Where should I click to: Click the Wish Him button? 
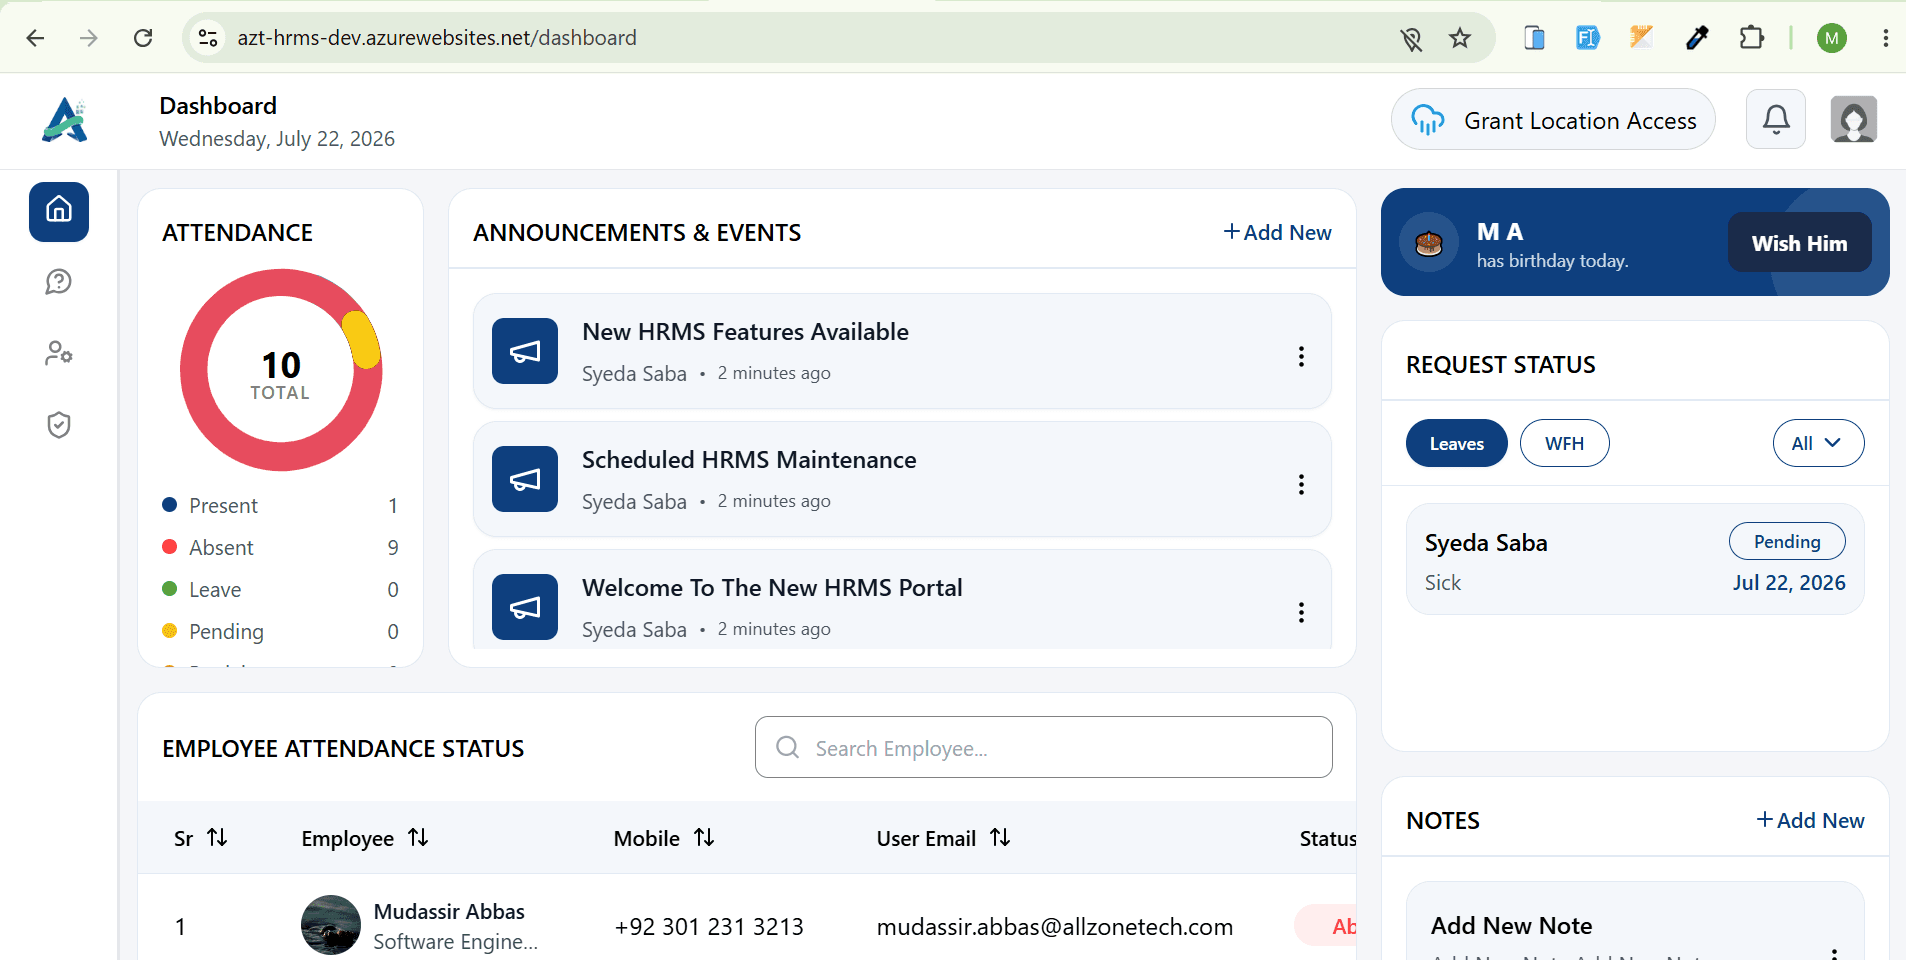[x=1799, y=243]
